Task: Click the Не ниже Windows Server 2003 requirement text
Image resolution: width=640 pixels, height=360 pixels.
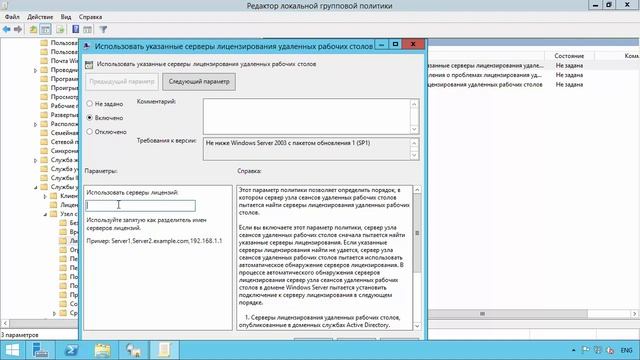Action: [x=288, y=143]
